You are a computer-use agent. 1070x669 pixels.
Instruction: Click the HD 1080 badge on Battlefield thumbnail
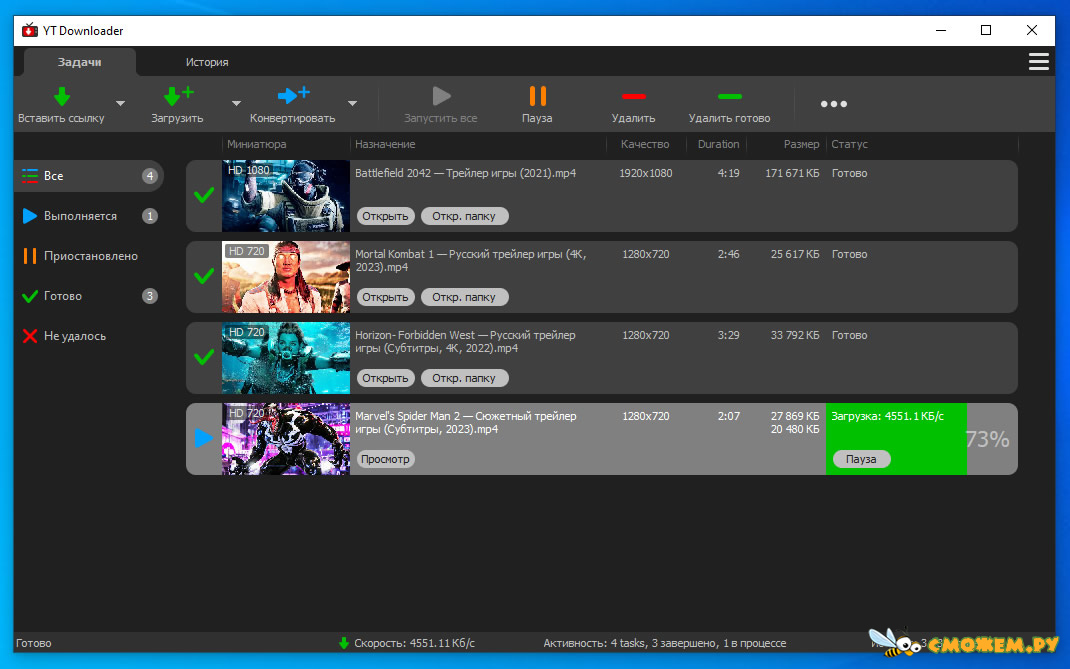click(x=249, y=170)
